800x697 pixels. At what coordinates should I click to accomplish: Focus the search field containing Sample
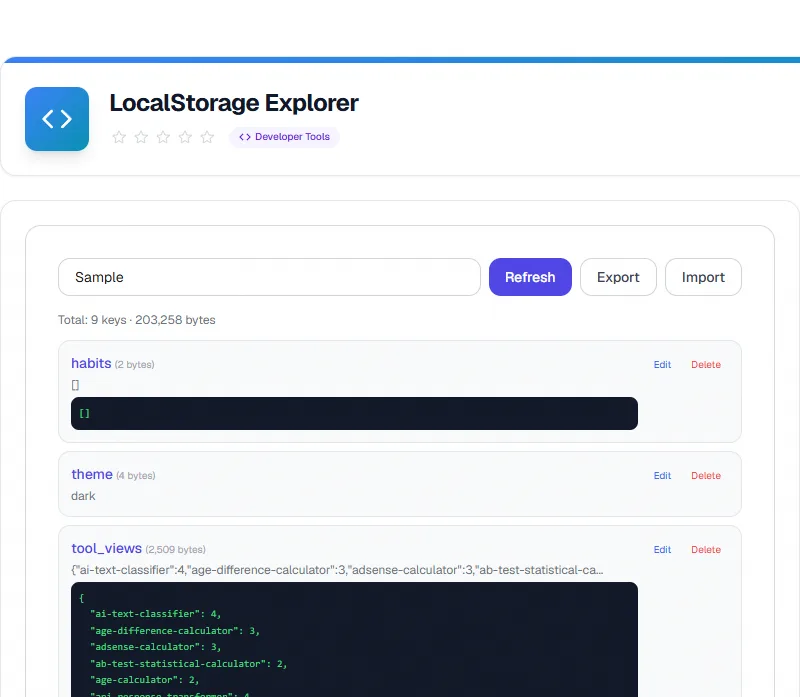[x=269, y=277]
